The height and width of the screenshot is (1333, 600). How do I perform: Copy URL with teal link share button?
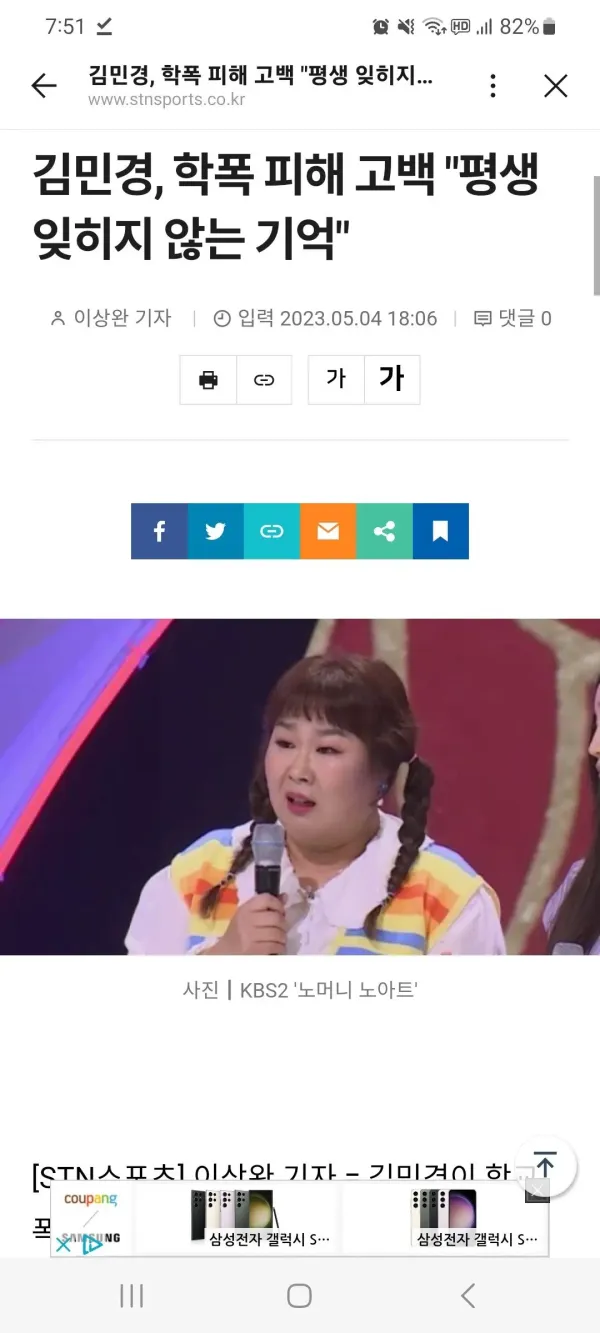(x=272, y=531)
